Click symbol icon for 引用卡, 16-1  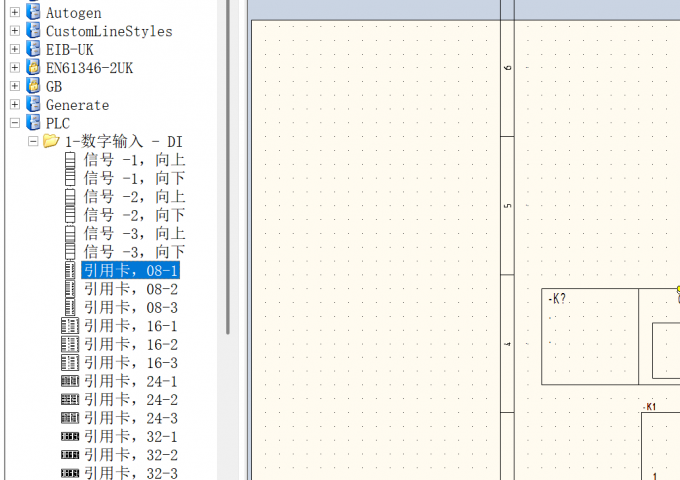70,326
